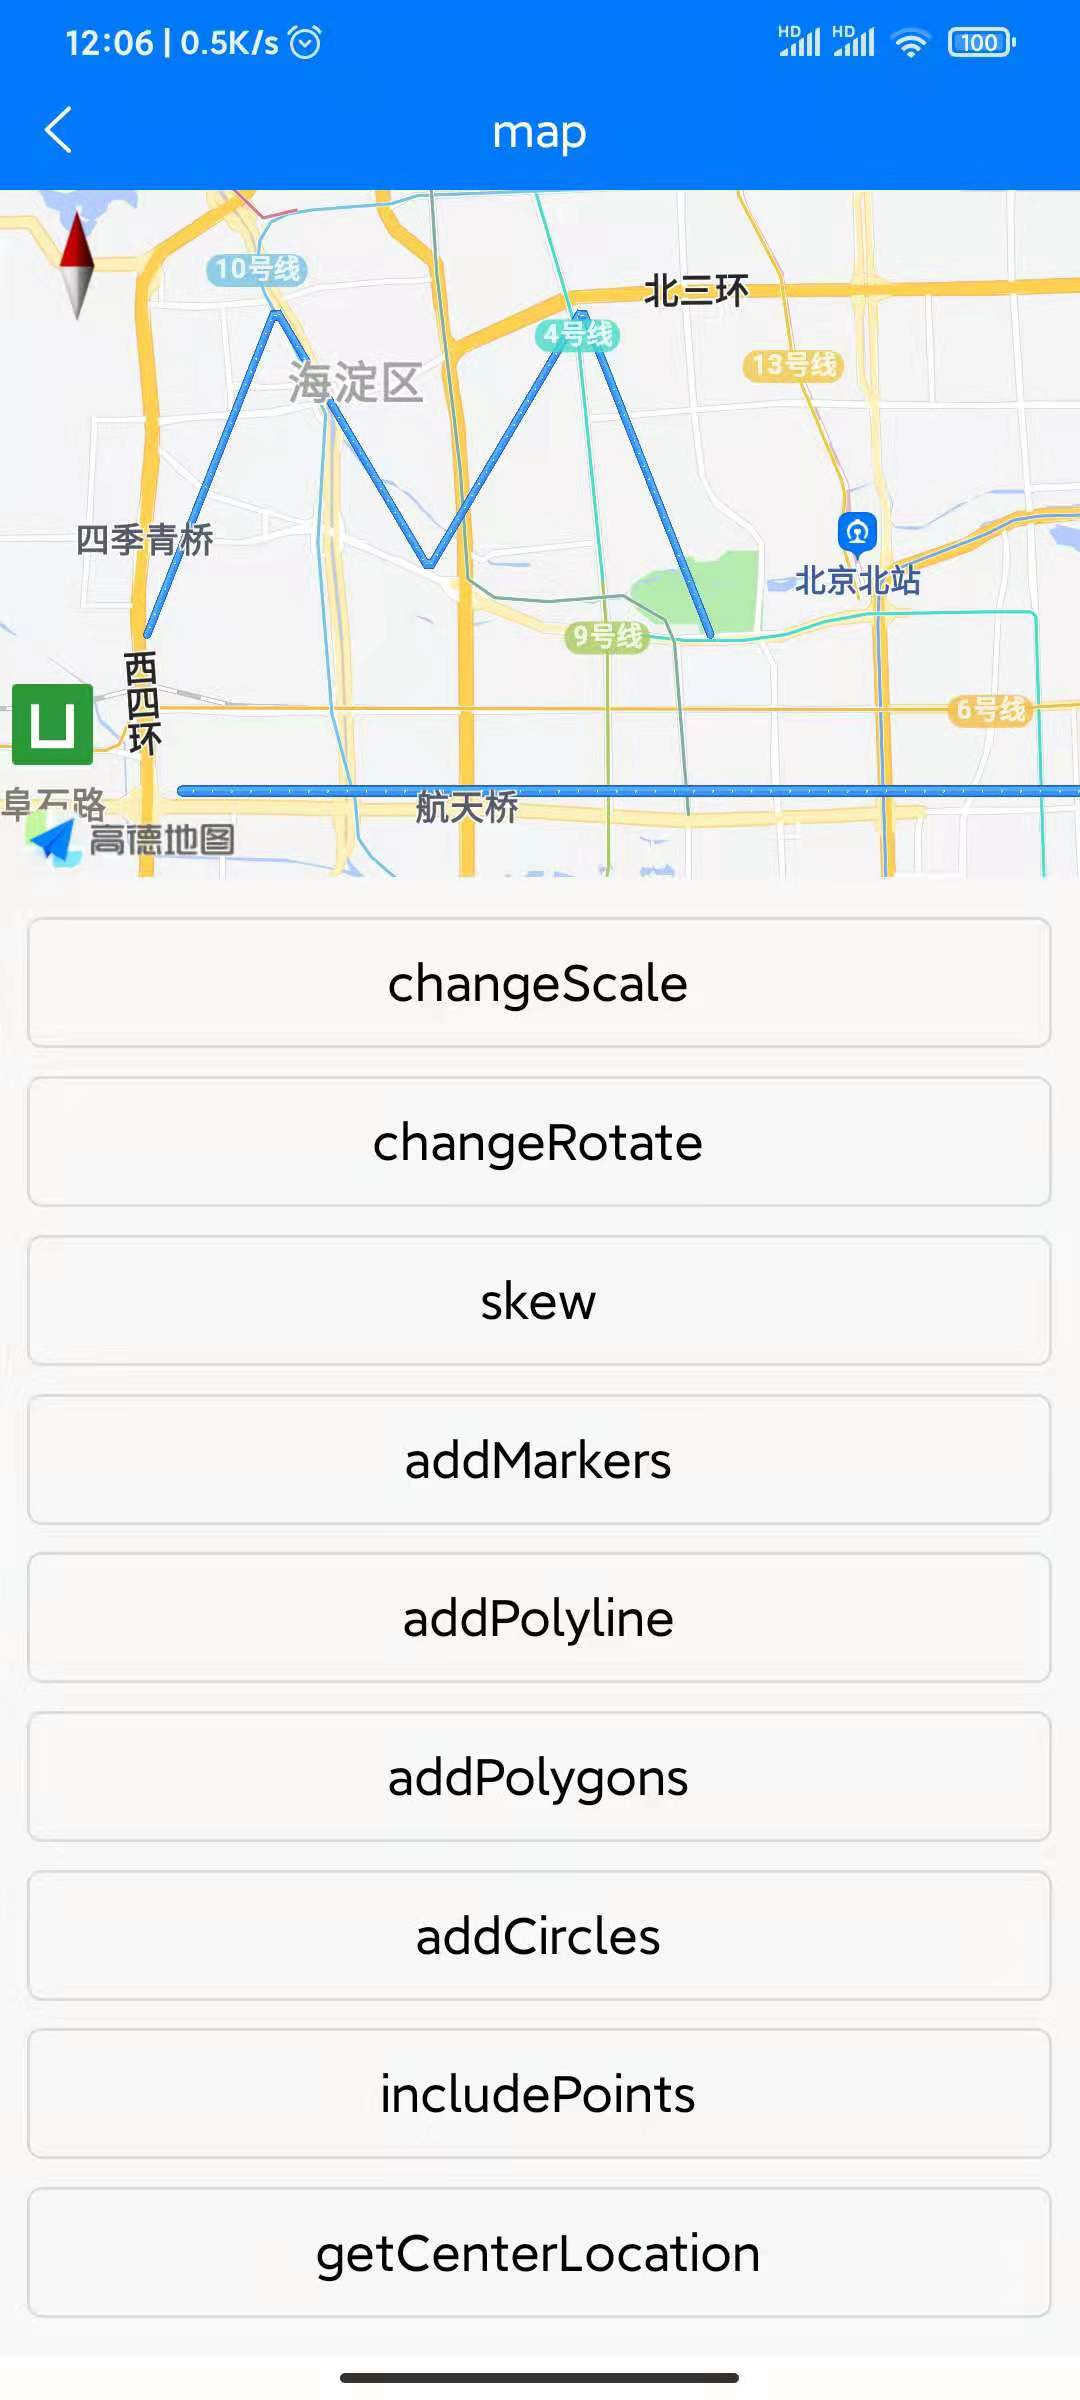Tap the Line 10 subway label
This screenshot has width=1080, height=2400.
257,269
